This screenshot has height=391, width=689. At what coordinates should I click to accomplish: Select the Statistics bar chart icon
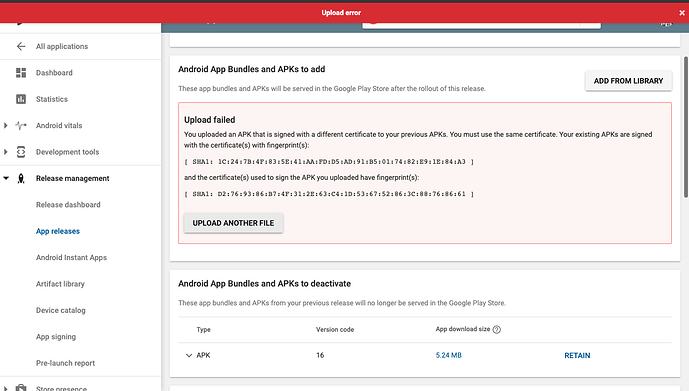click(x=21, y=99)
